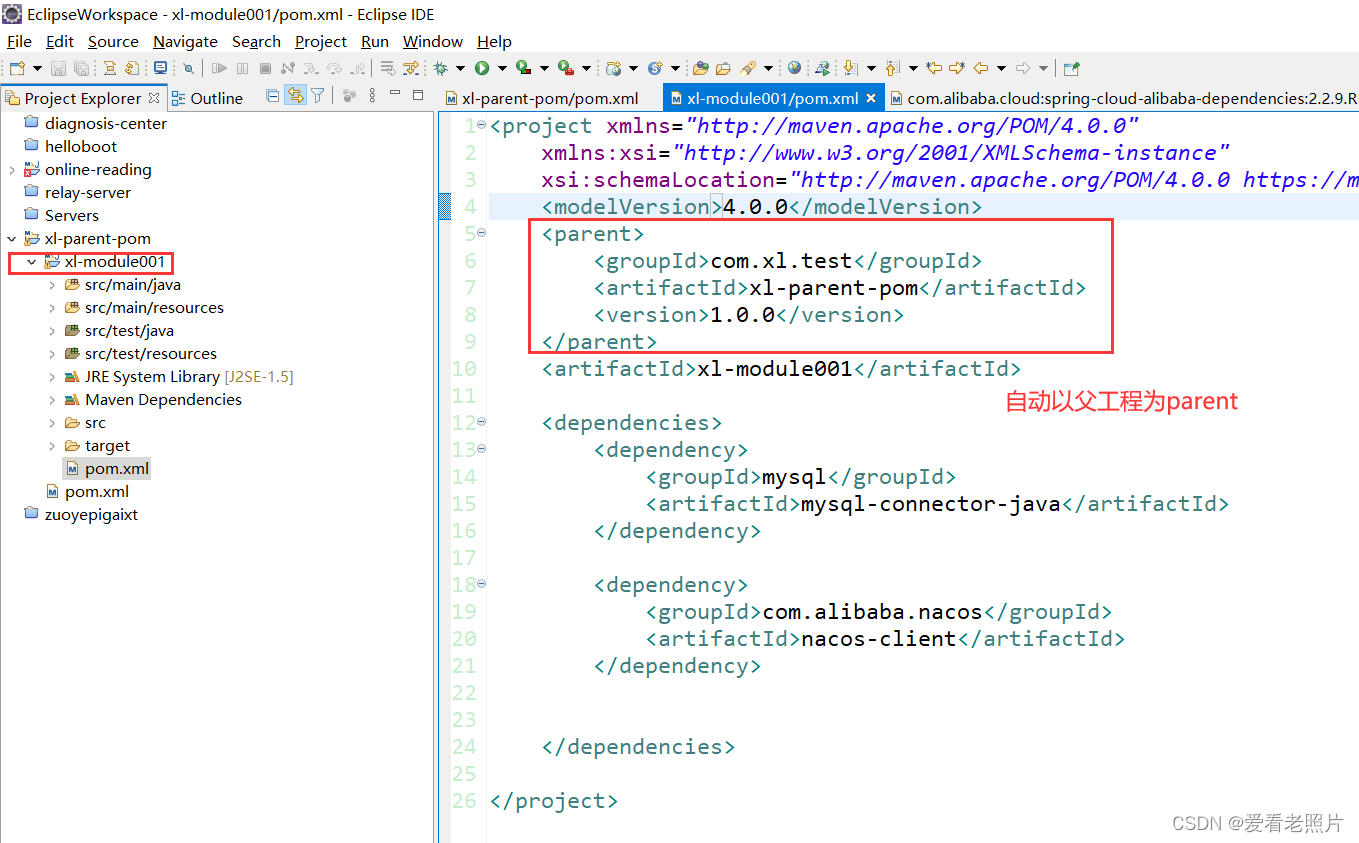Open the Project menu
Viewport: 1359px width, 843px height.
coord(321,41)
